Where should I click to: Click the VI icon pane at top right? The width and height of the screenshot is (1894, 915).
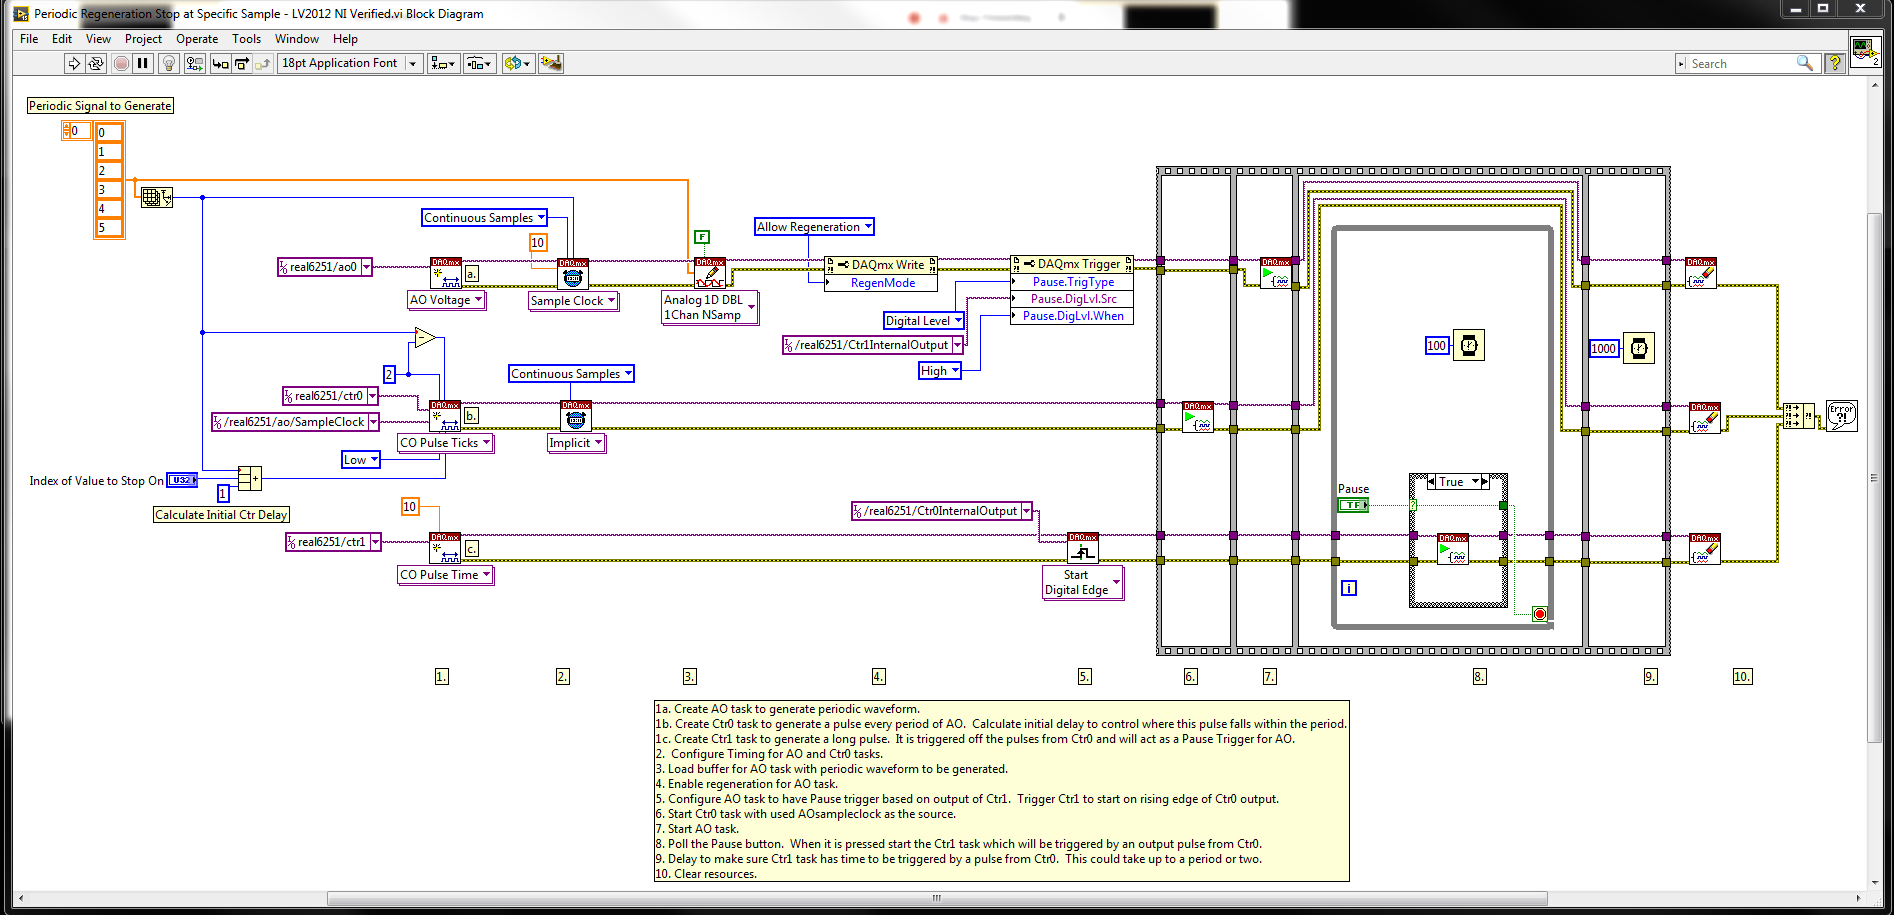1864,50
